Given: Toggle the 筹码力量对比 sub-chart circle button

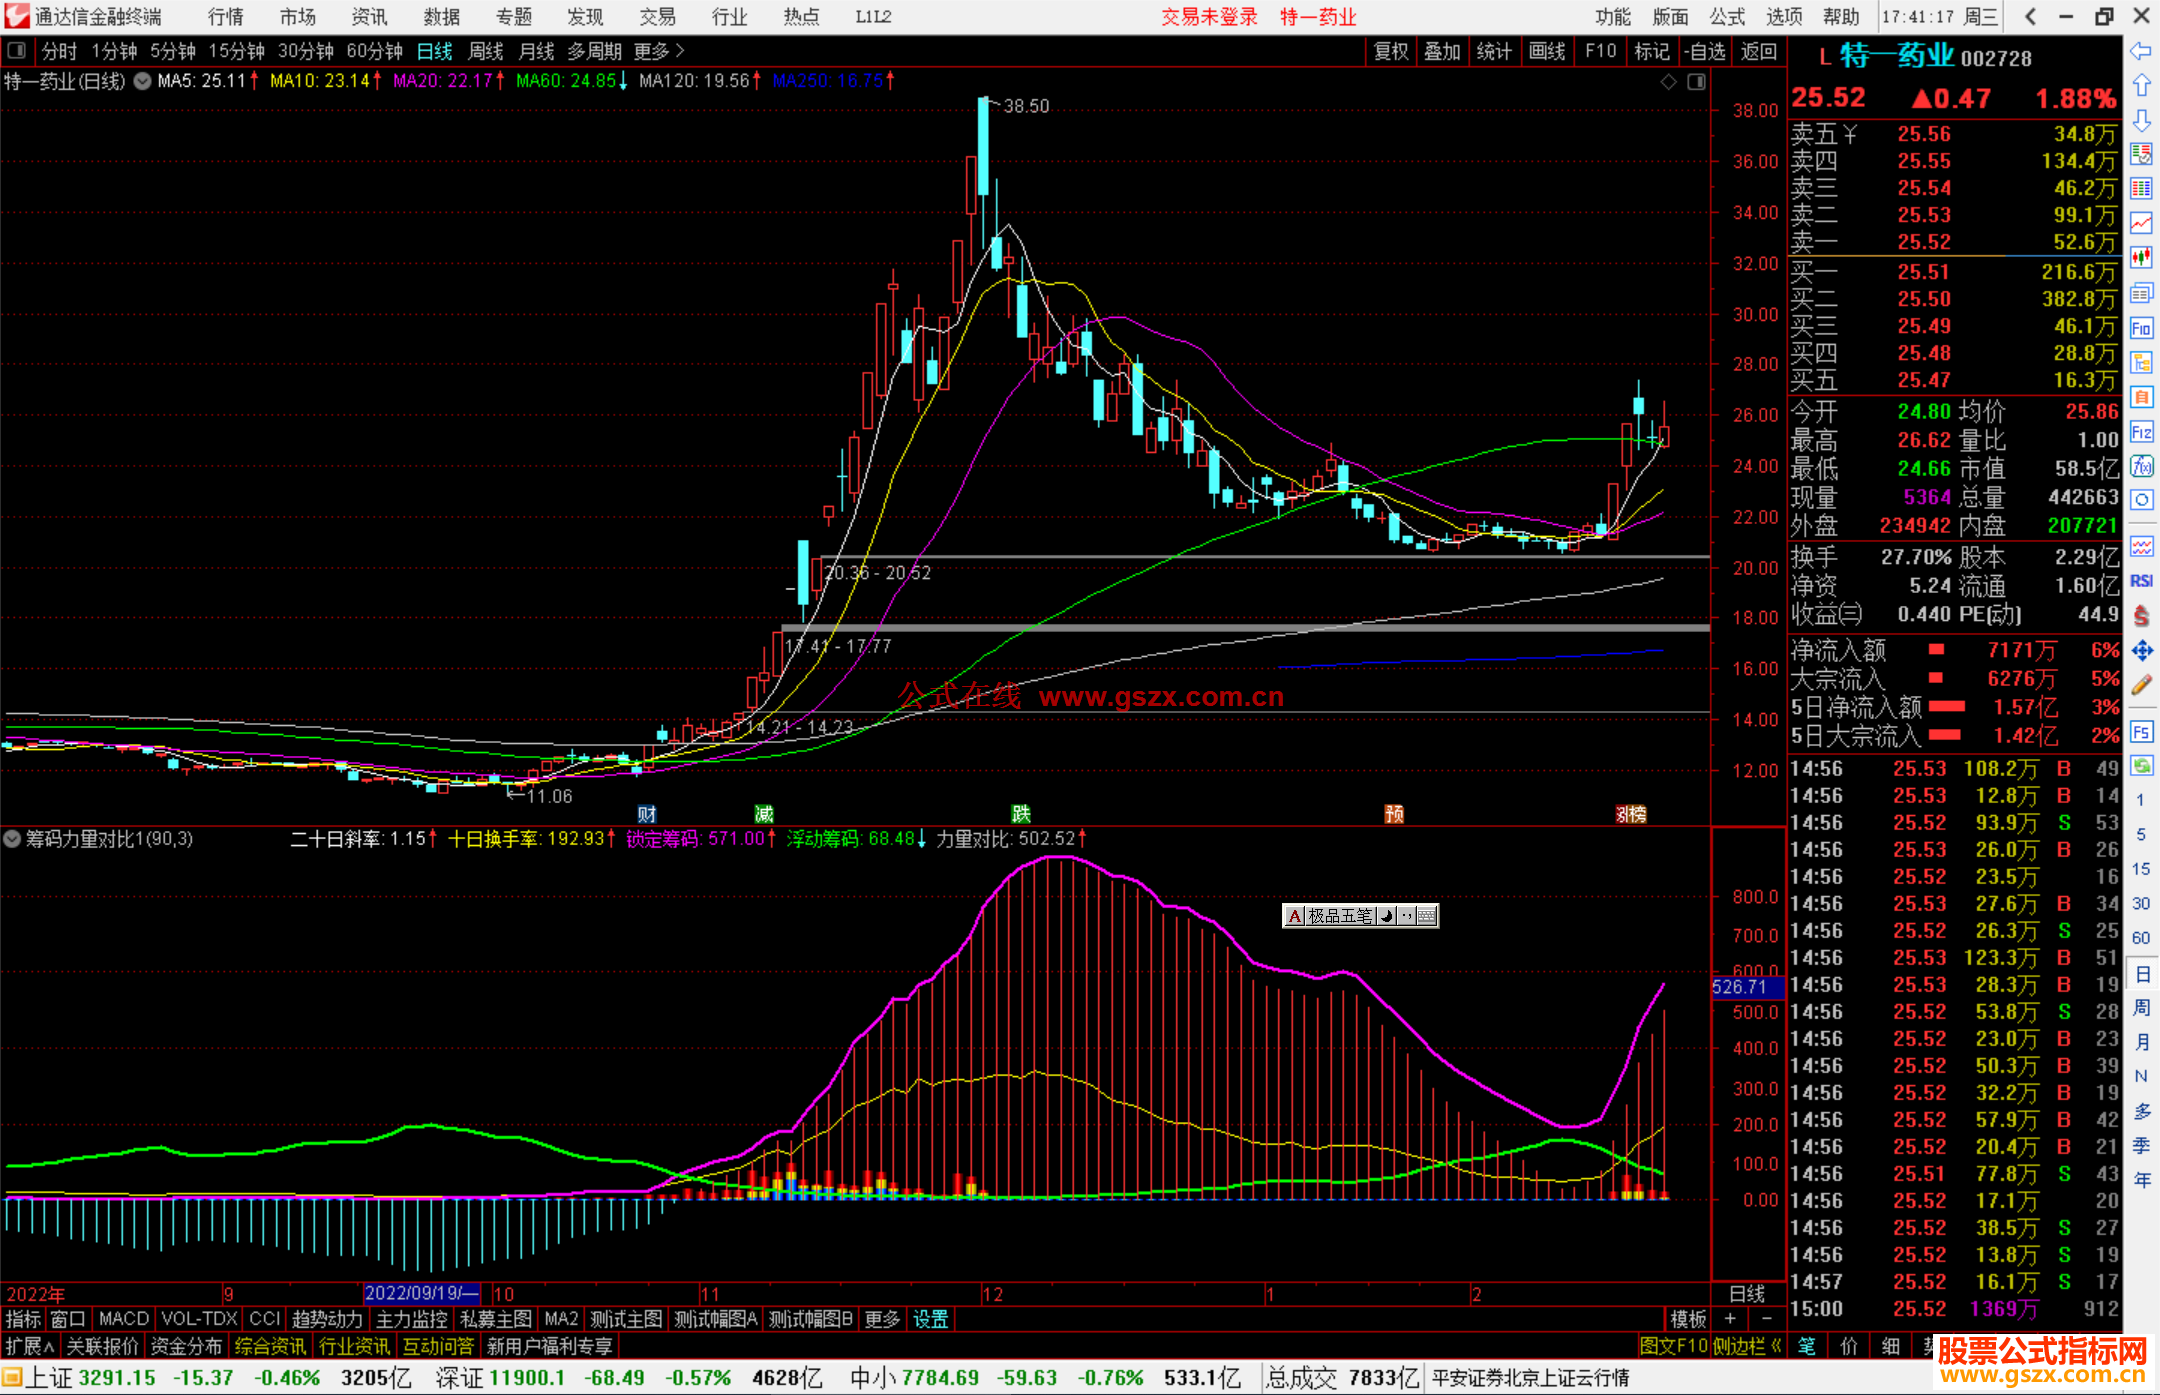Looking at the screenshot, I should tap(12, 839).
